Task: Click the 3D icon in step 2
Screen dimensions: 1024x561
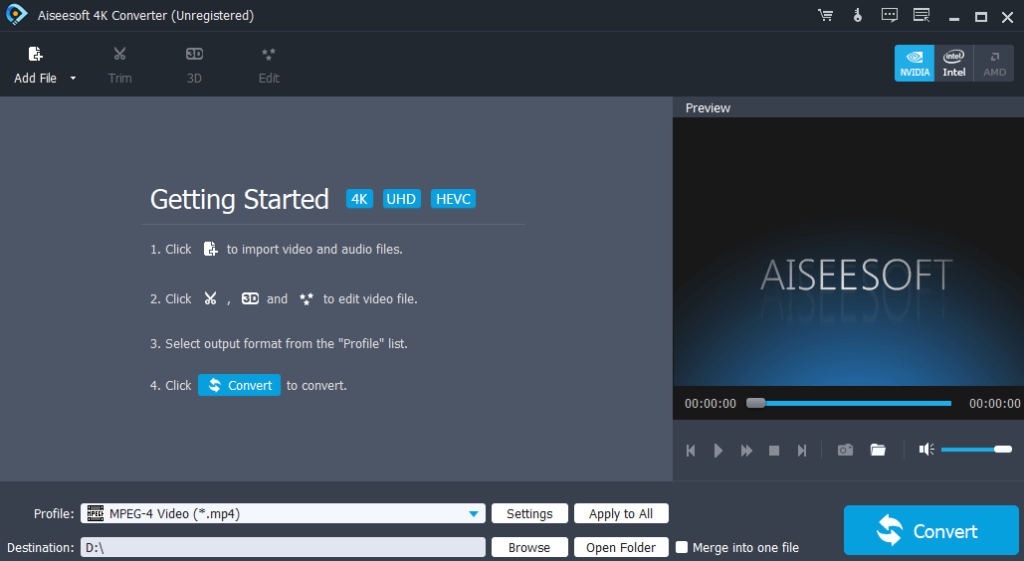Action: pos(250,298)
